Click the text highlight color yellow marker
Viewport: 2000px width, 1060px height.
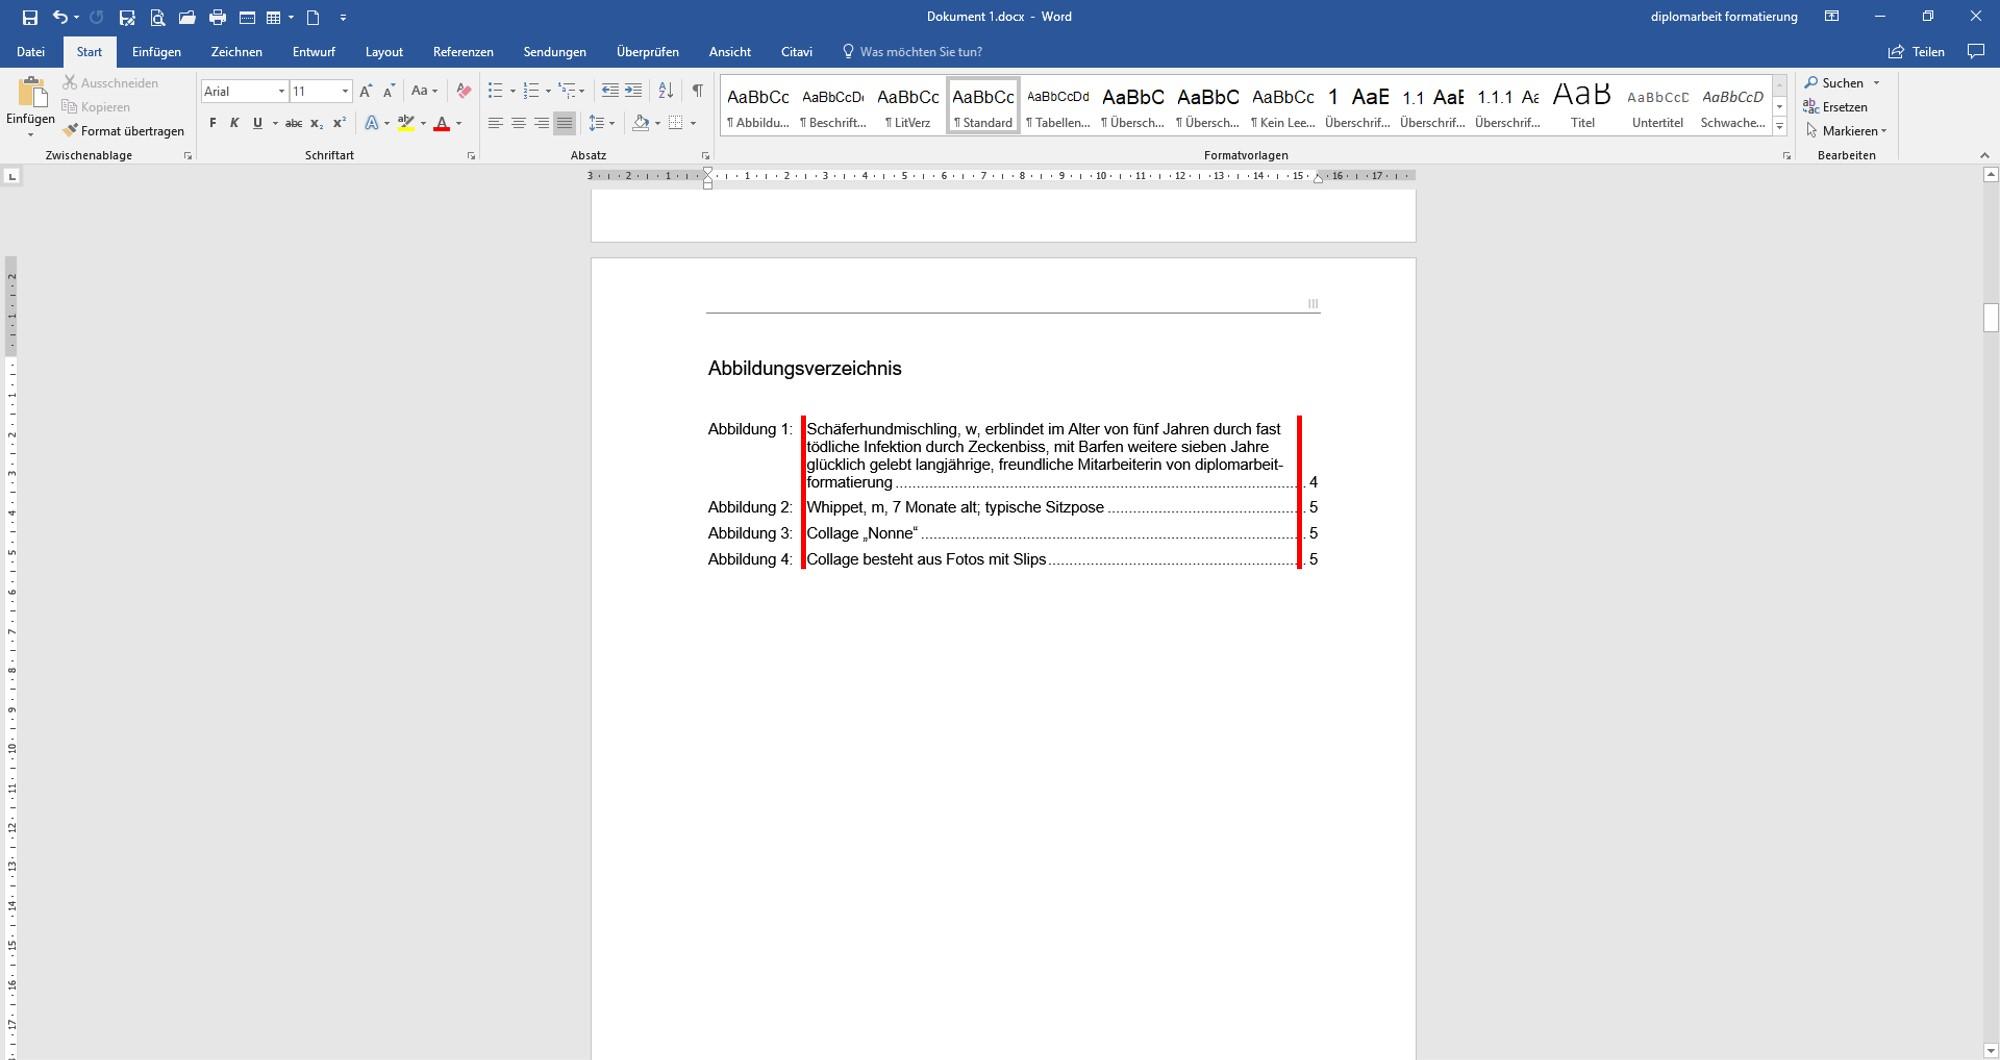(405, 123)
